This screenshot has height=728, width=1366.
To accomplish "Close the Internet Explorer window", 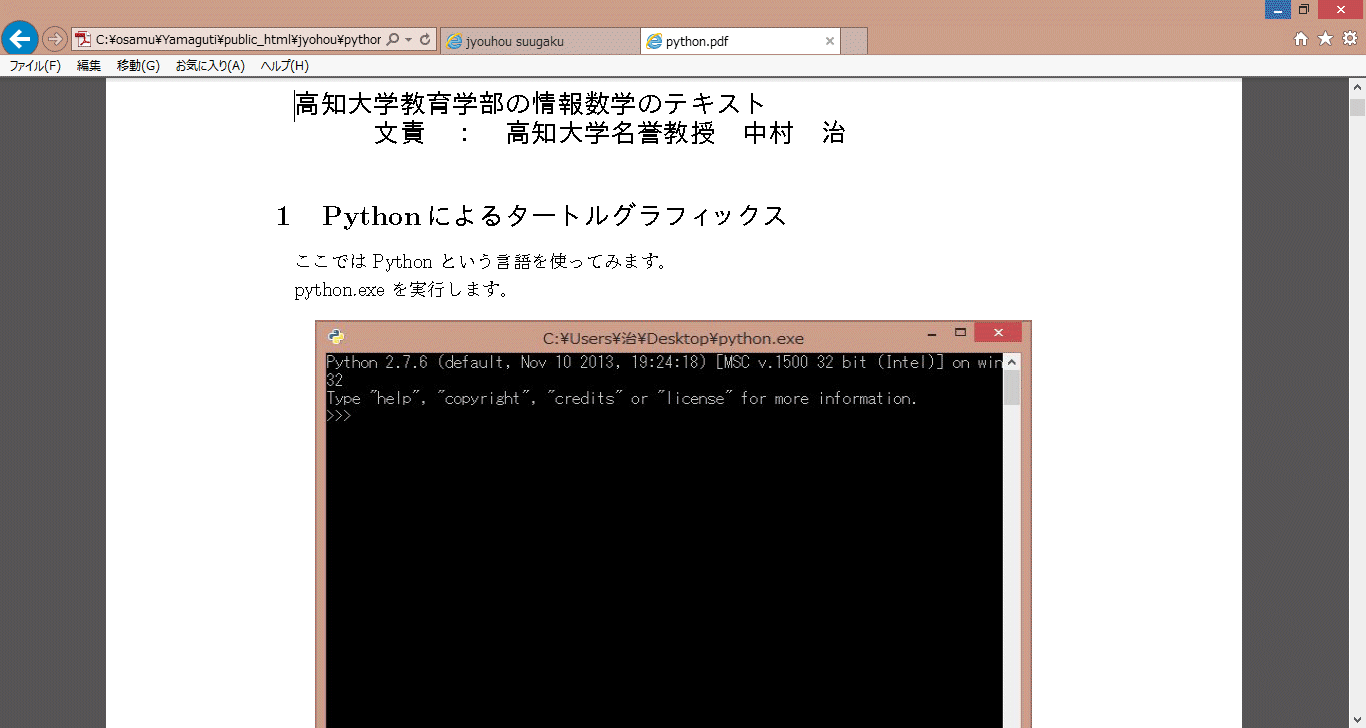I will [1341, 9].
